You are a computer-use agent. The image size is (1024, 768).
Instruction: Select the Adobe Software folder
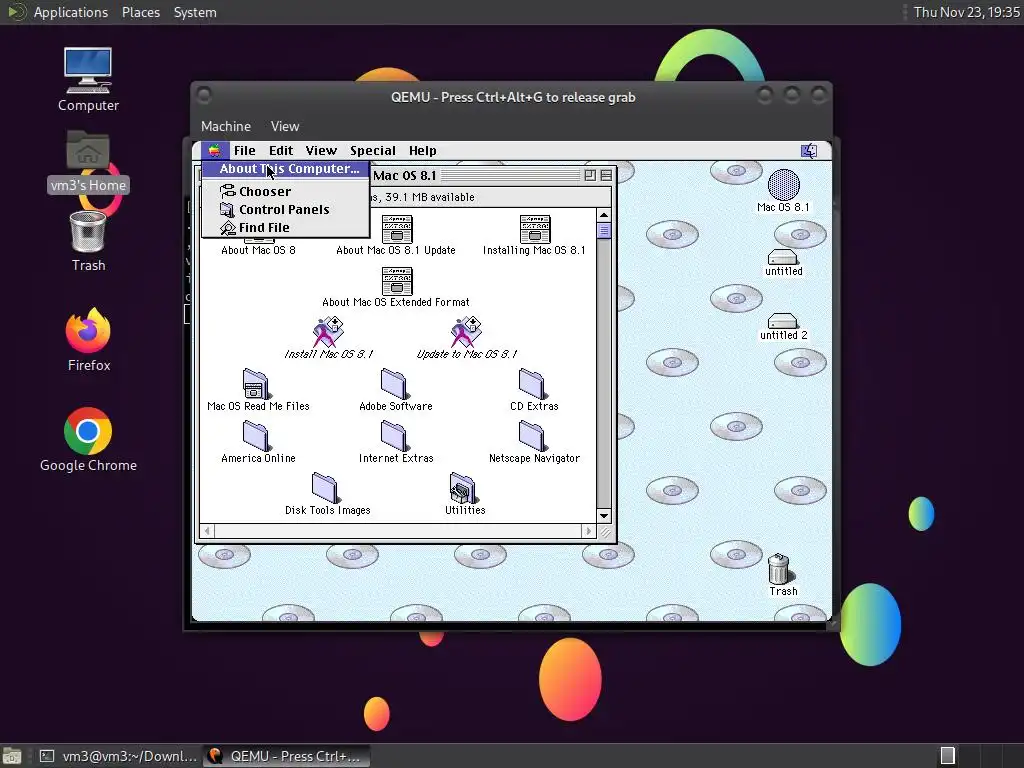click(395, 390)
